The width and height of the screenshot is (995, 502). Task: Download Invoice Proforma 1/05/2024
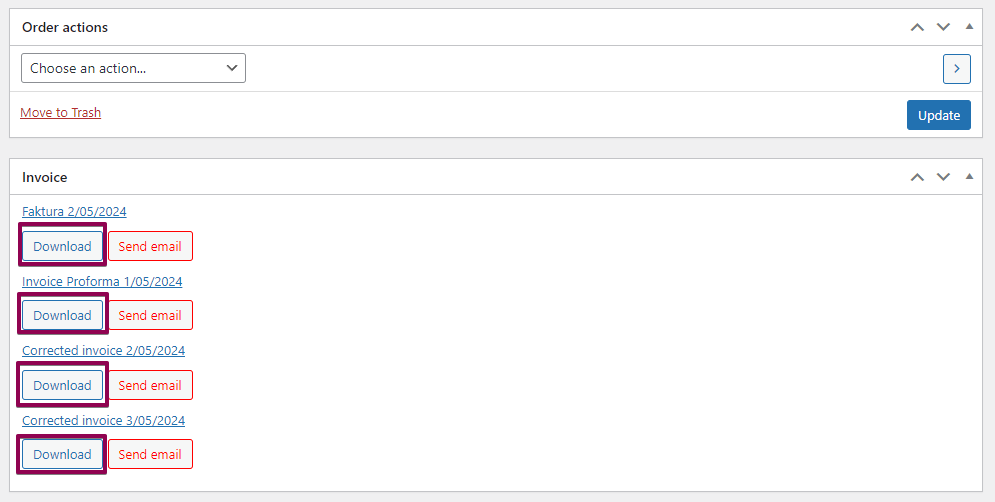click(x=62, y=315)
